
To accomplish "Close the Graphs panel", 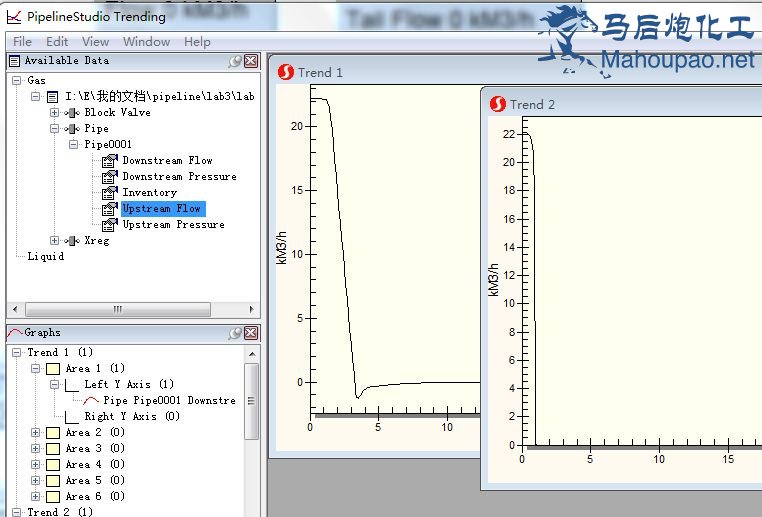I will coord(251,333).
